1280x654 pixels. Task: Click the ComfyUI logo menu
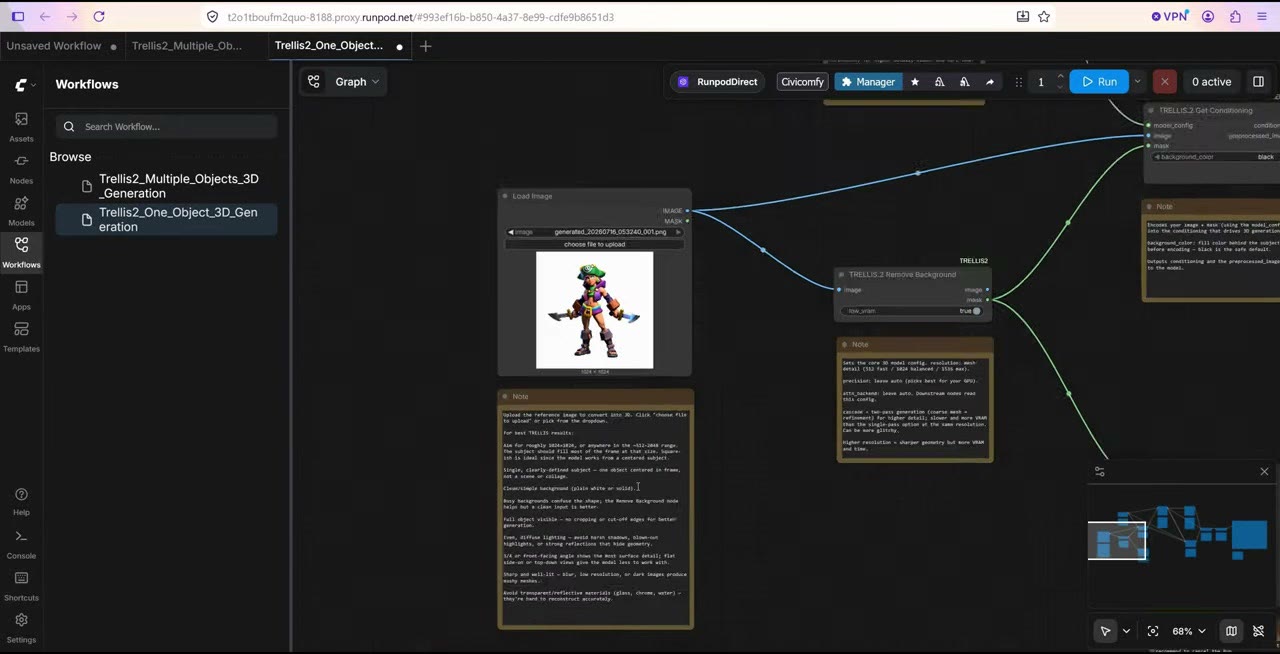(26, 85)
